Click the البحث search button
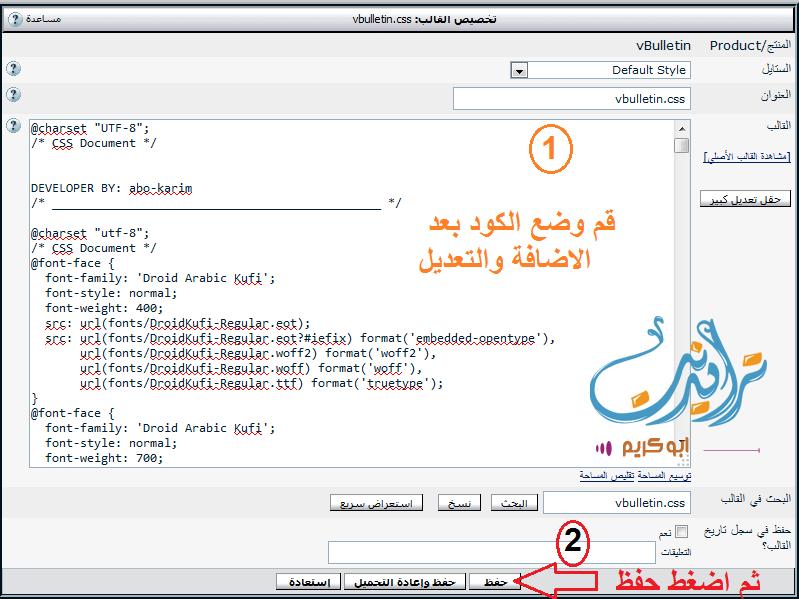 tap(514, 503)
